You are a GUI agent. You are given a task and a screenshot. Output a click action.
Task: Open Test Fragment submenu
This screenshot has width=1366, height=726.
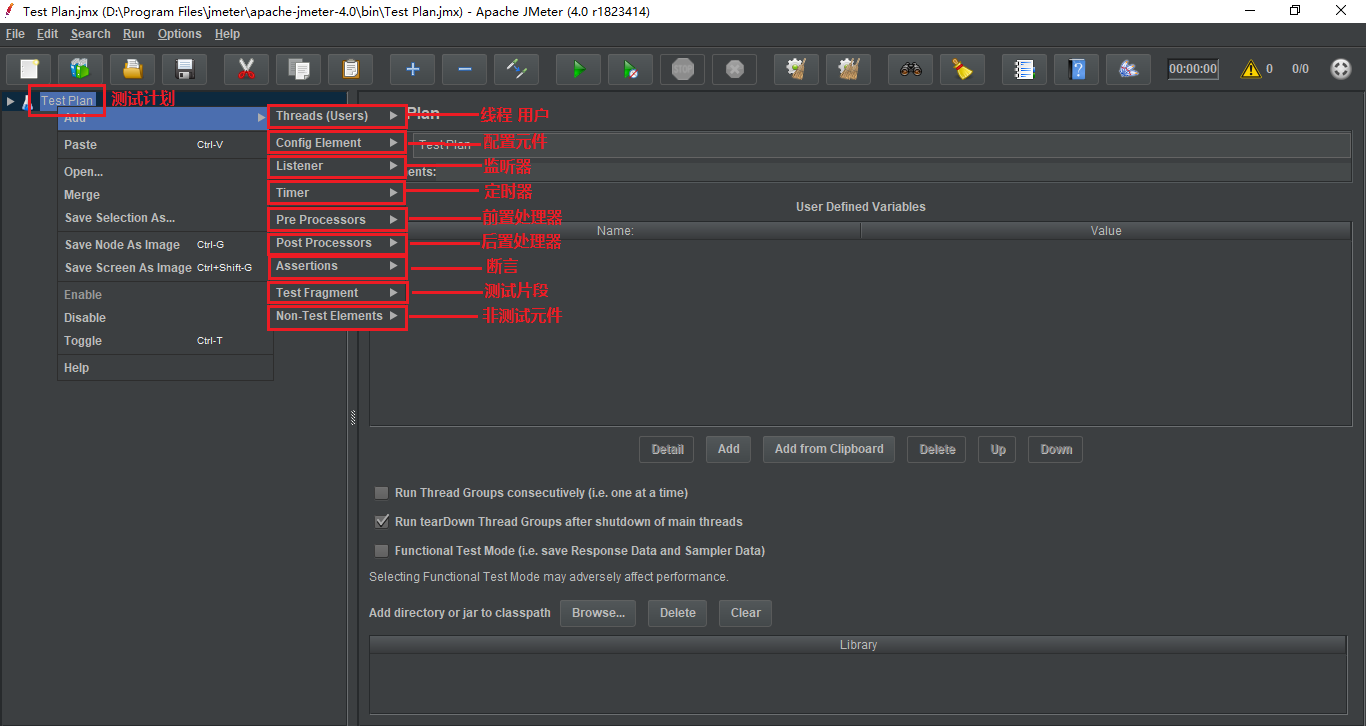coord(338,293)
